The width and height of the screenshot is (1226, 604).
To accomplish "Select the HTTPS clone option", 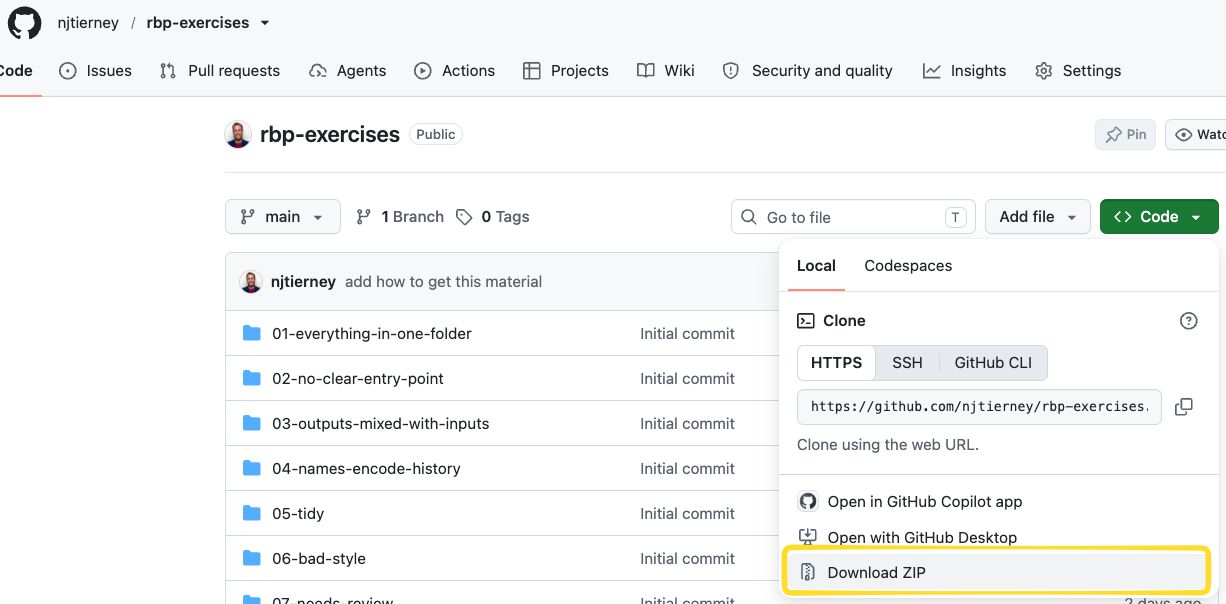I will click(836, 363).
